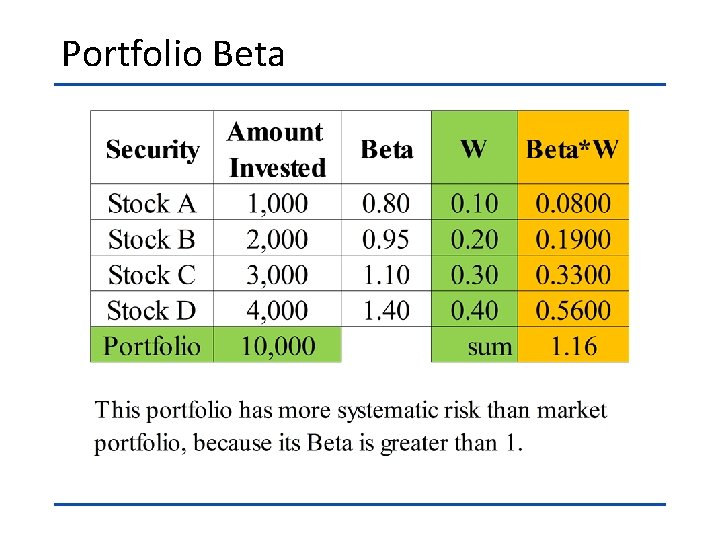Click the Stock D cell
The height and width of the screenshot is (540, 720).
(152, 309)
